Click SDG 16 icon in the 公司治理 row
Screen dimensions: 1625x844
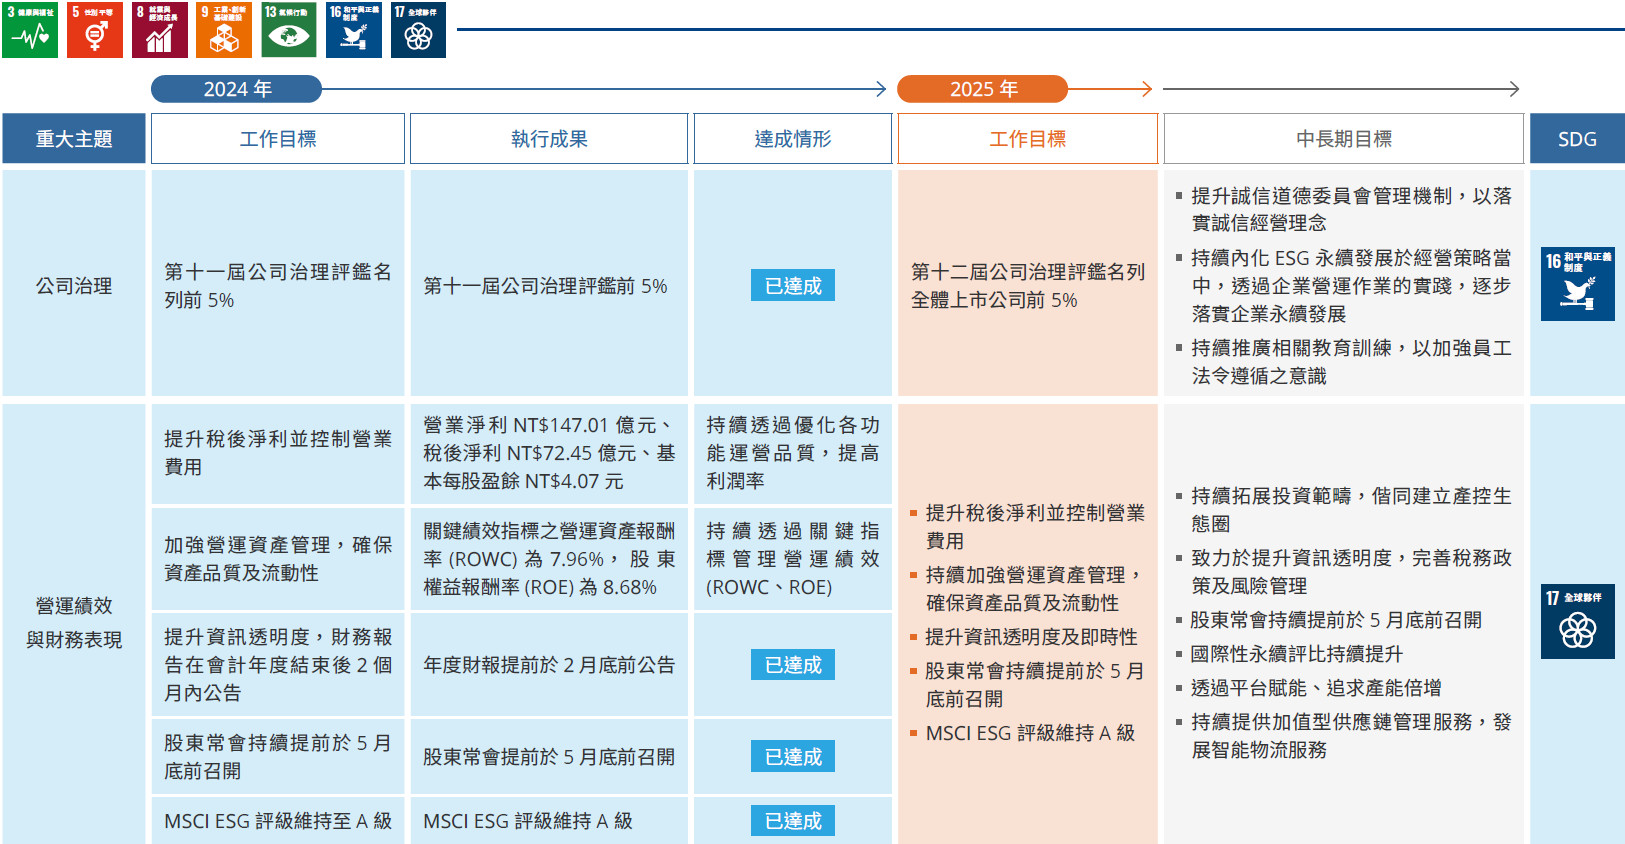tap(1577, 284)
